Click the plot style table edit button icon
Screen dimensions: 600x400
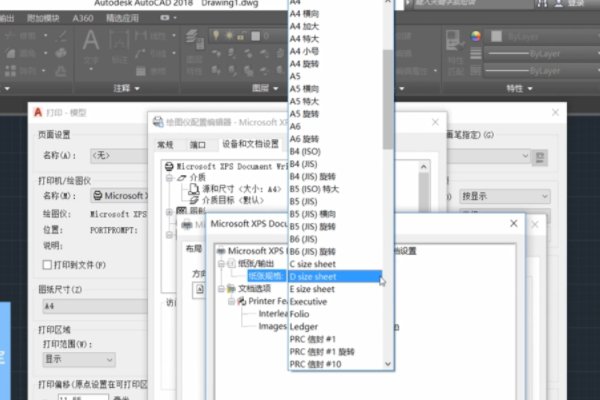point(540,157)
